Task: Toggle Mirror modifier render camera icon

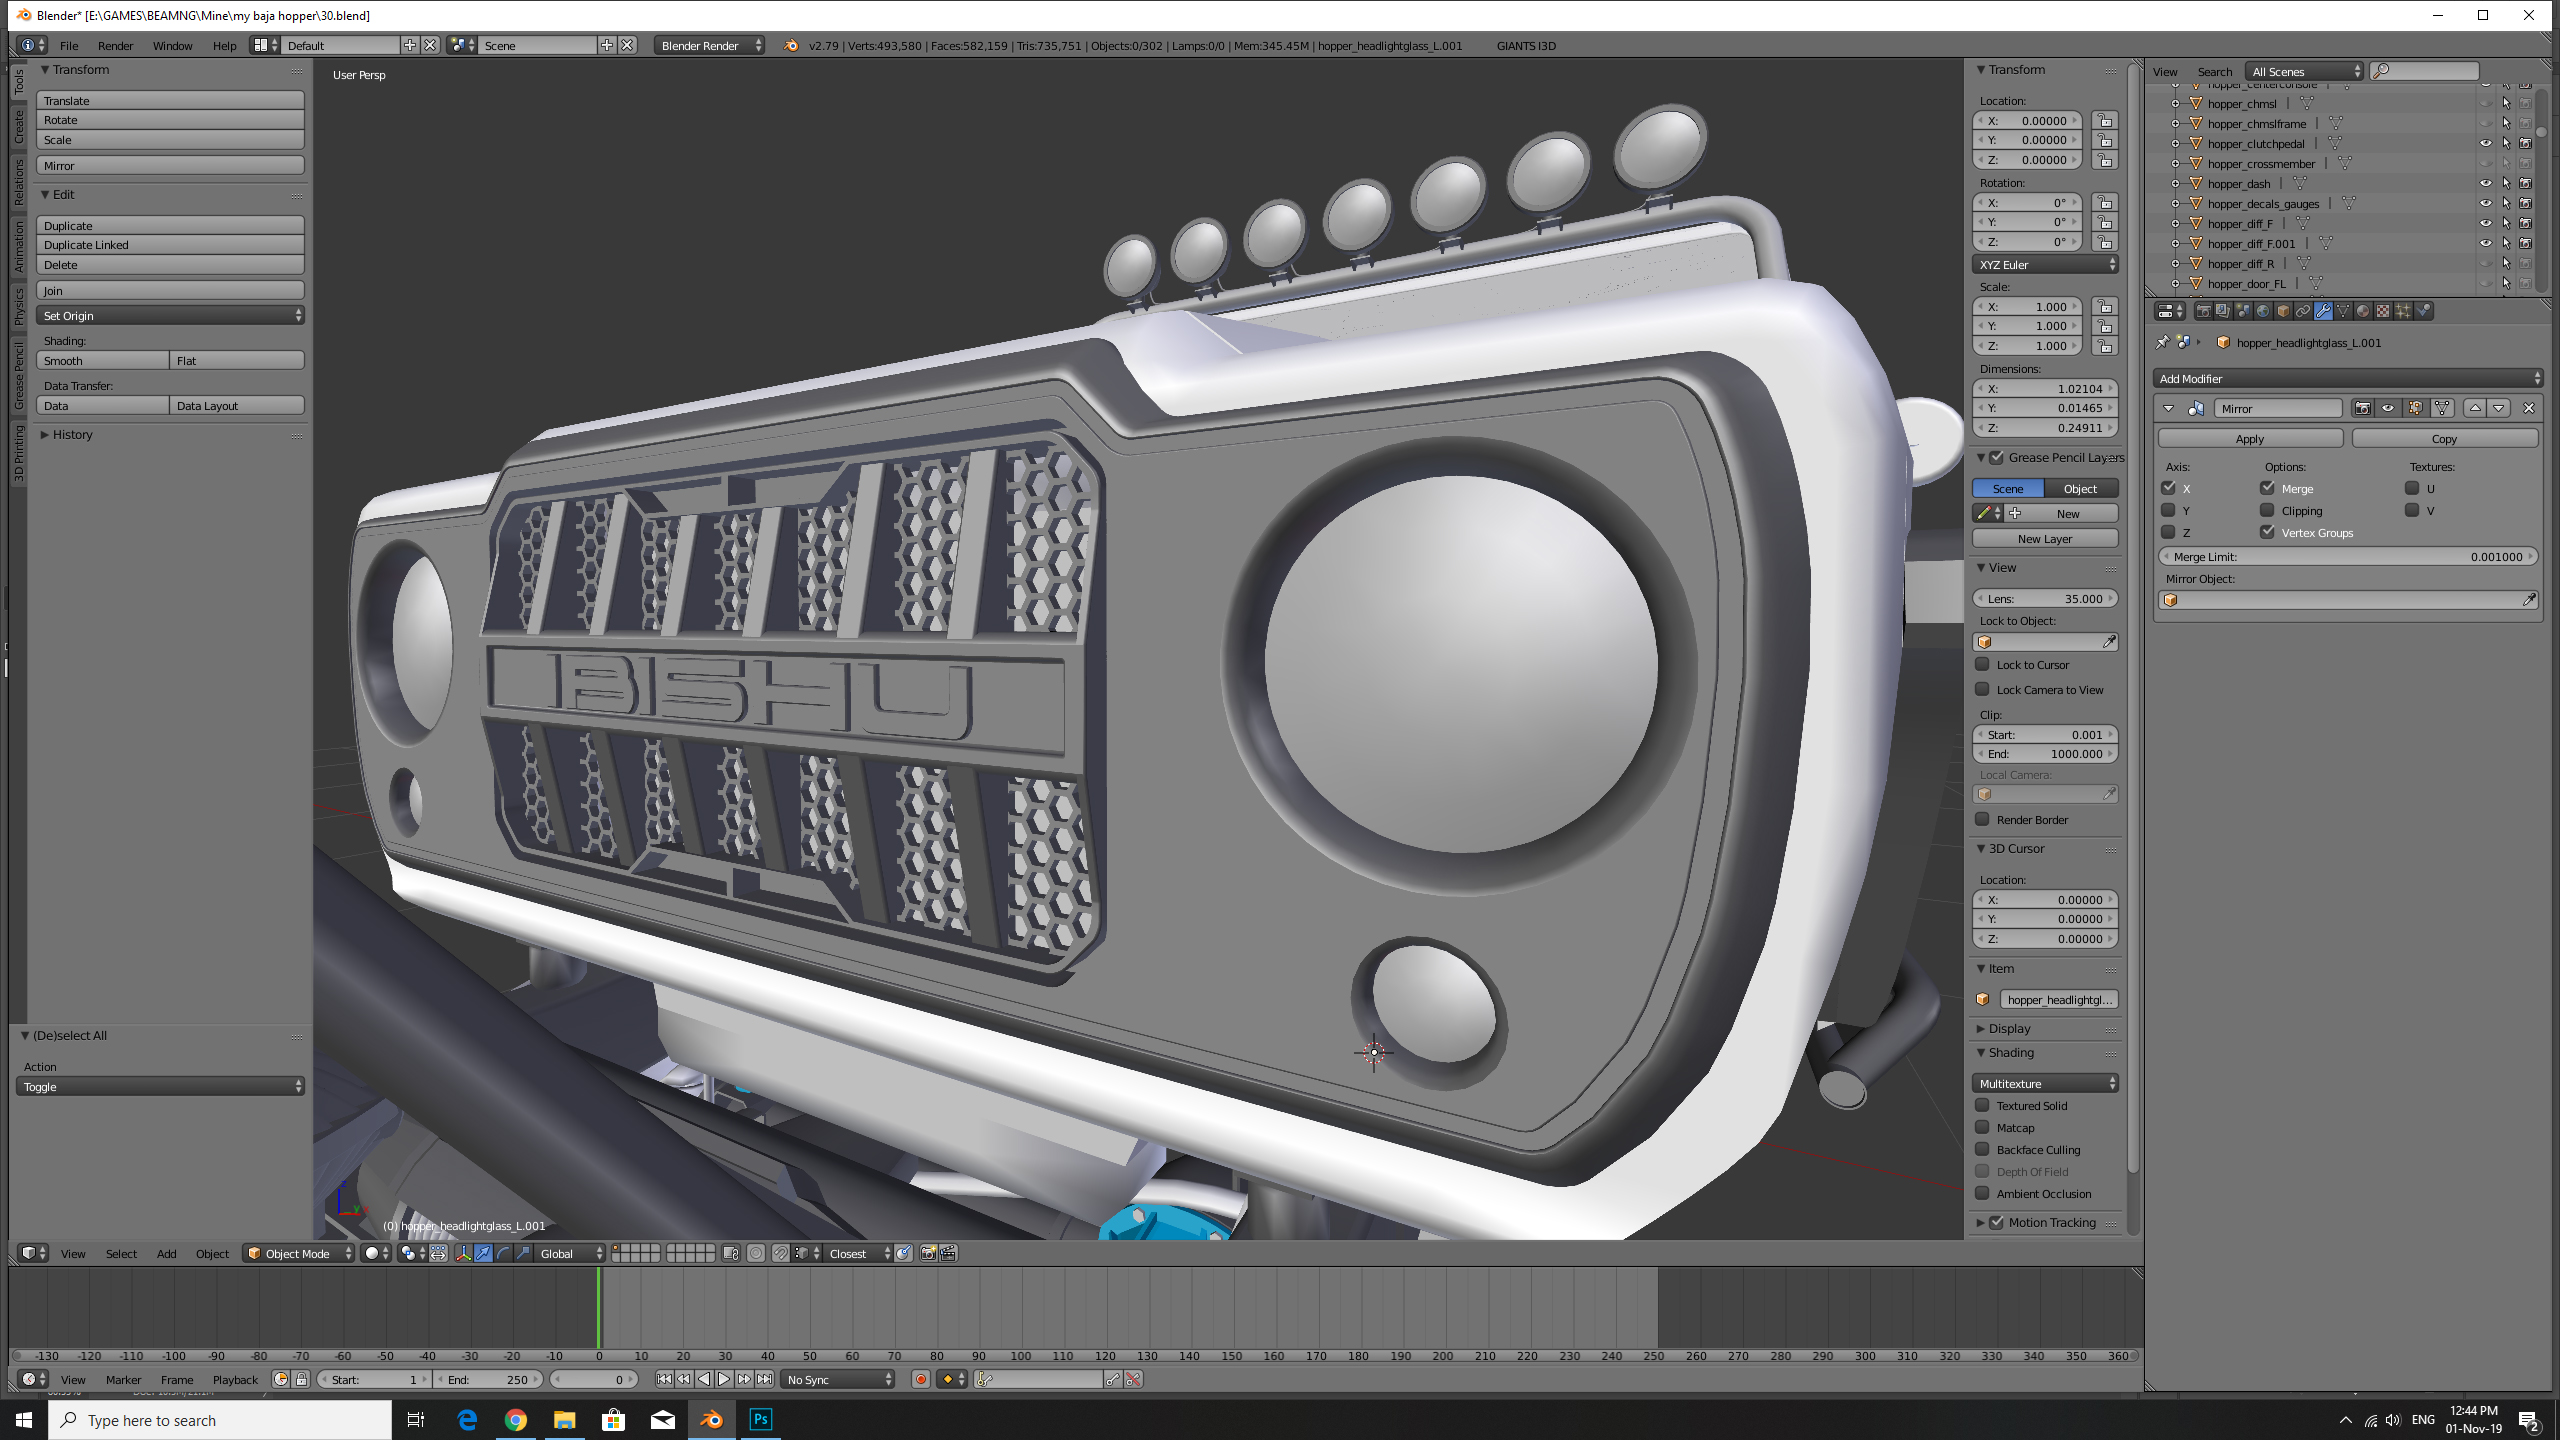Action: 2363,408
